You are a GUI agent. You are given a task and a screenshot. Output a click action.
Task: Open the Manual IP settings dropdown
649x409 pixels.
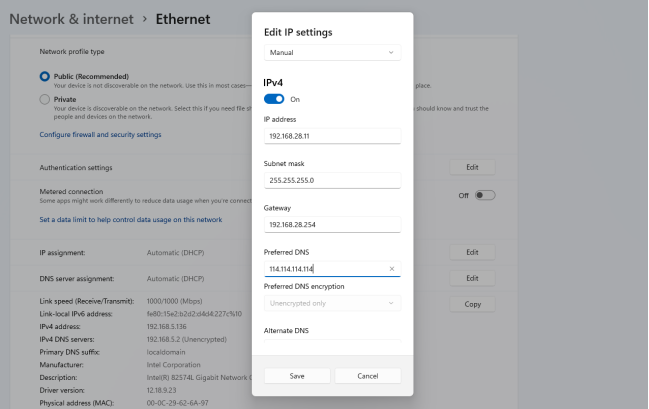[x=332, y=53]
